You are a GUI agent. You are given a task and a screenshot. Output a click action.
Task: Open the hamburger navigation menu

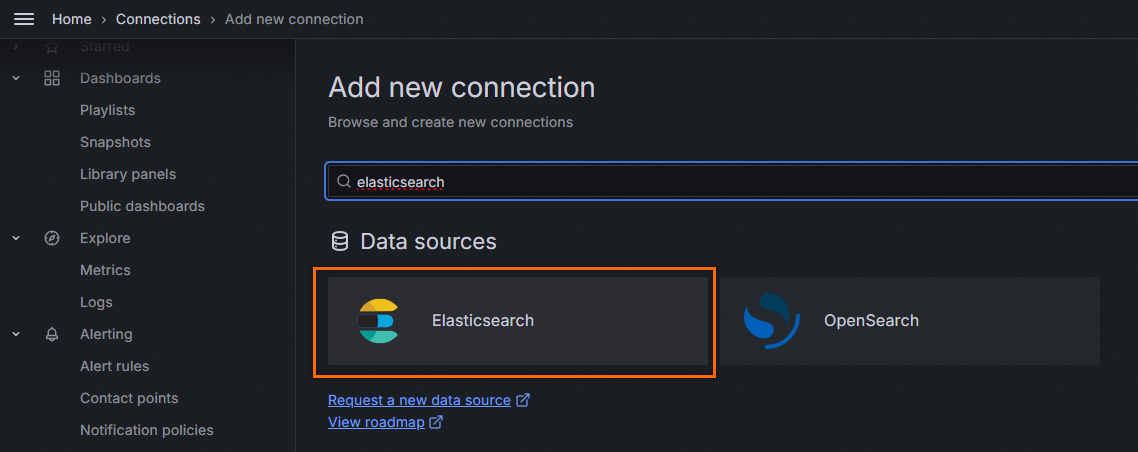pos(24,19)
